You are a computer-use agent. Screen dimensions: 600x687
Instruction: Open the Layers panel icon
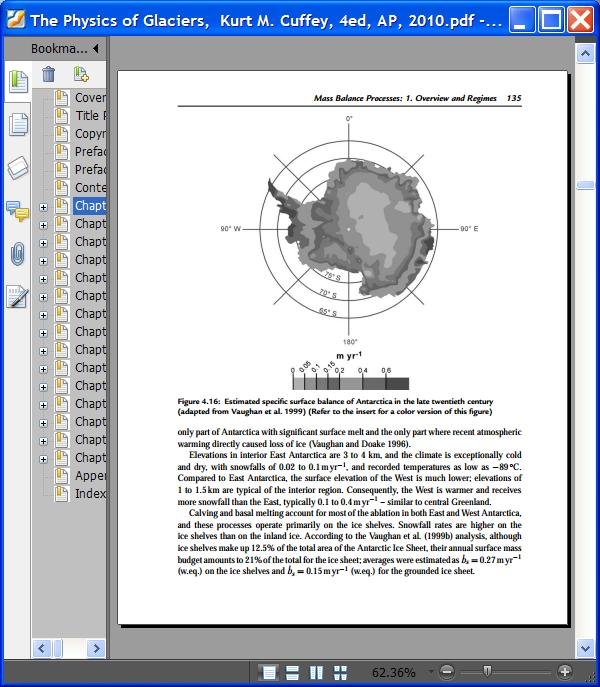(18, 168)
